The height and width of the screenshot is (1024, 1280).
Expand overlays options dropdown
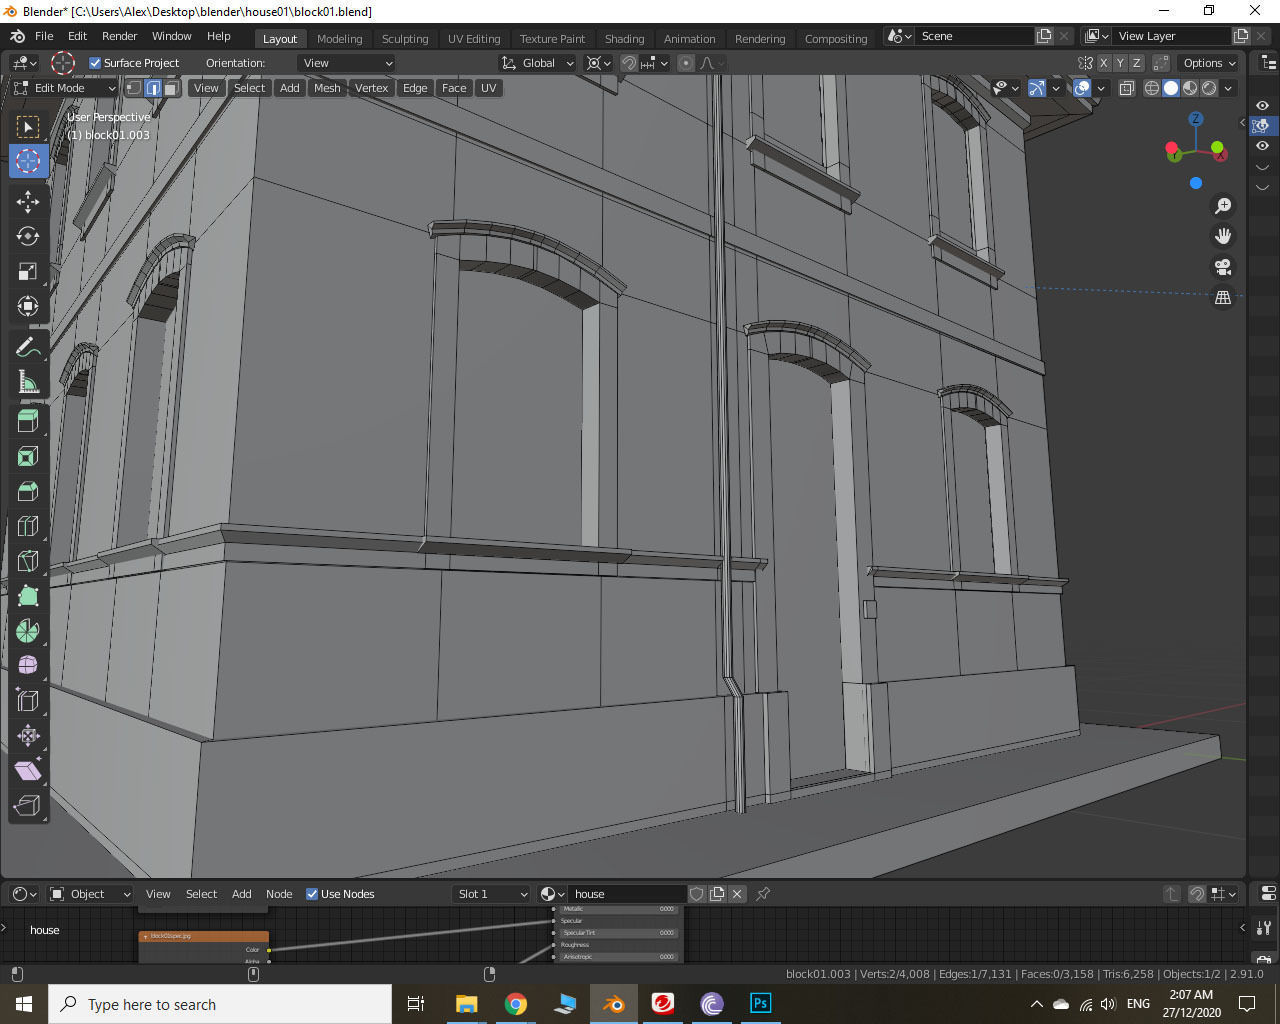(1101, 88)
